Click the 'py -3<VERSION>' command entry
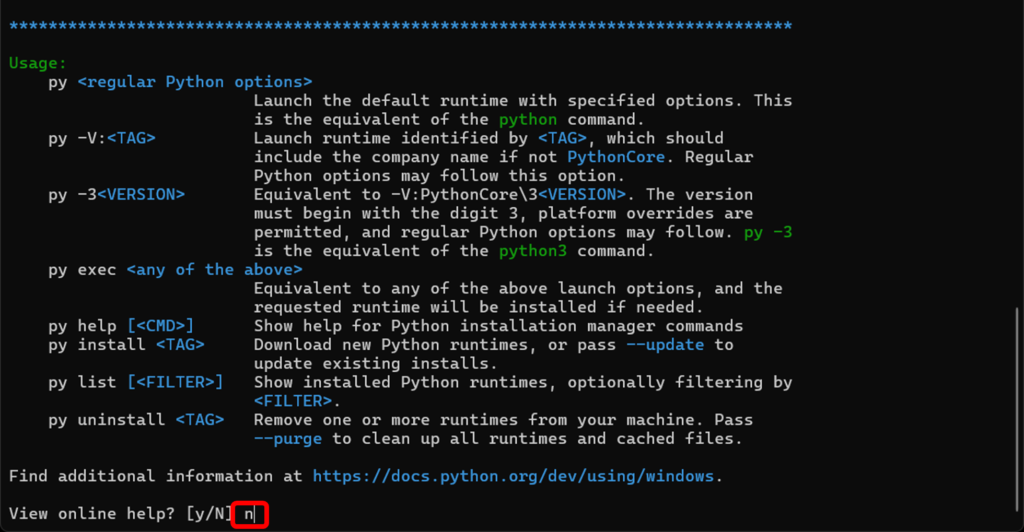This screenshot has height=532, width=1024. tap(116, 194)
